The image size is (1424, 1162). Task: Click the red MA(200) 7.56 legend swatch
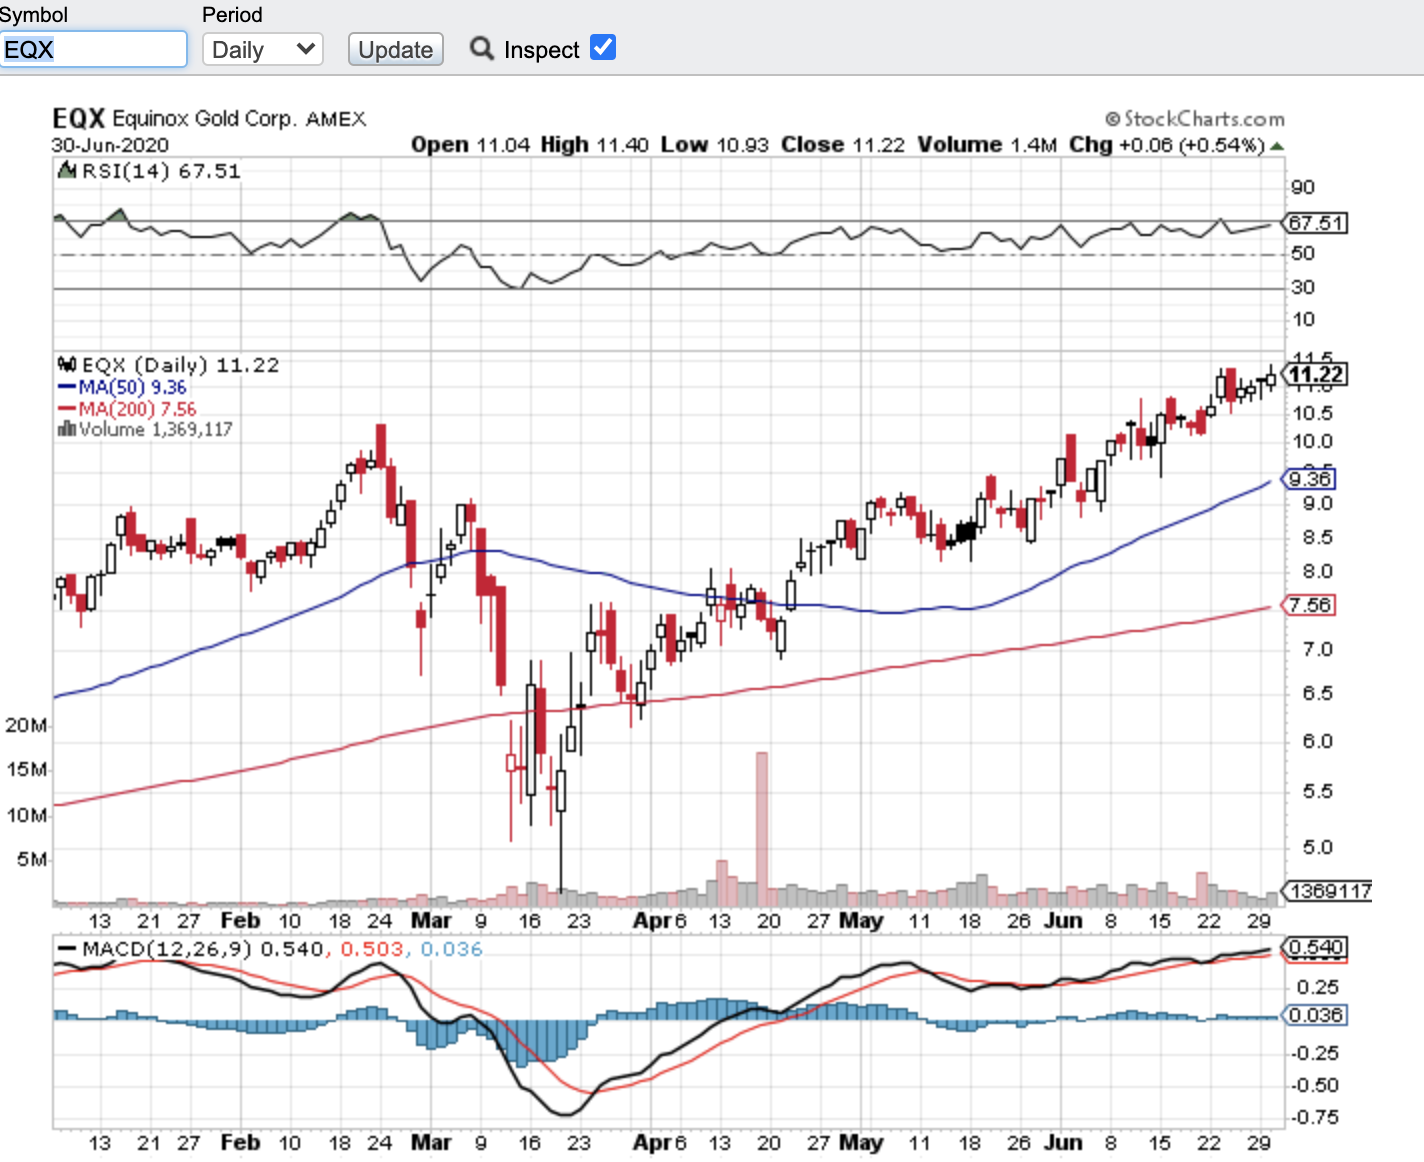coord(67,409)
